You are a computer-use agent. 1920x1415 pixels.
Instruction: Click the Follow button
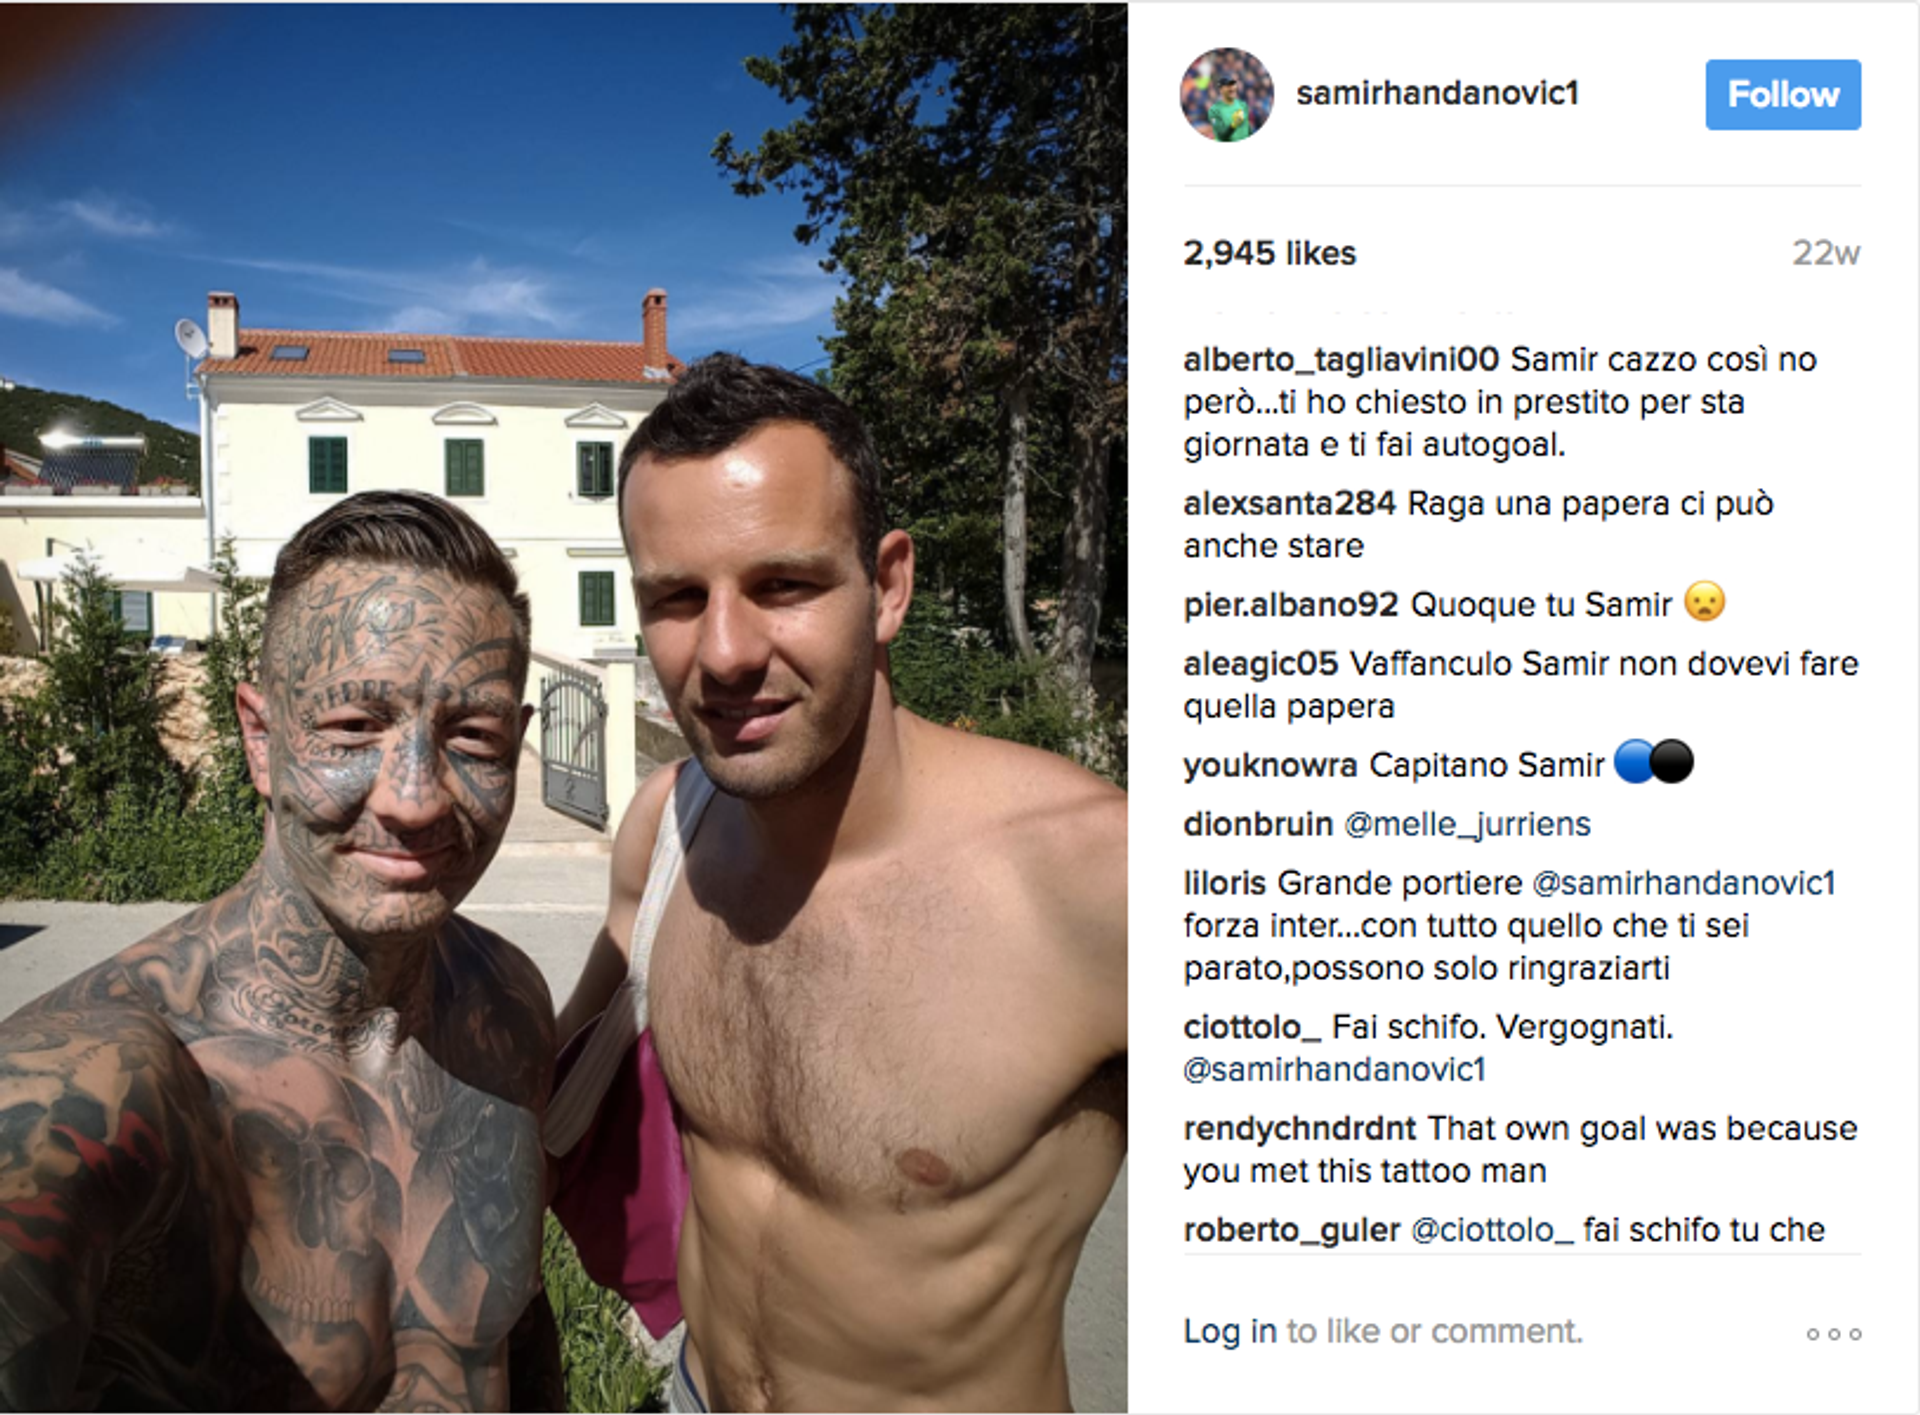pyautogui.click(x=1783, y=94)
